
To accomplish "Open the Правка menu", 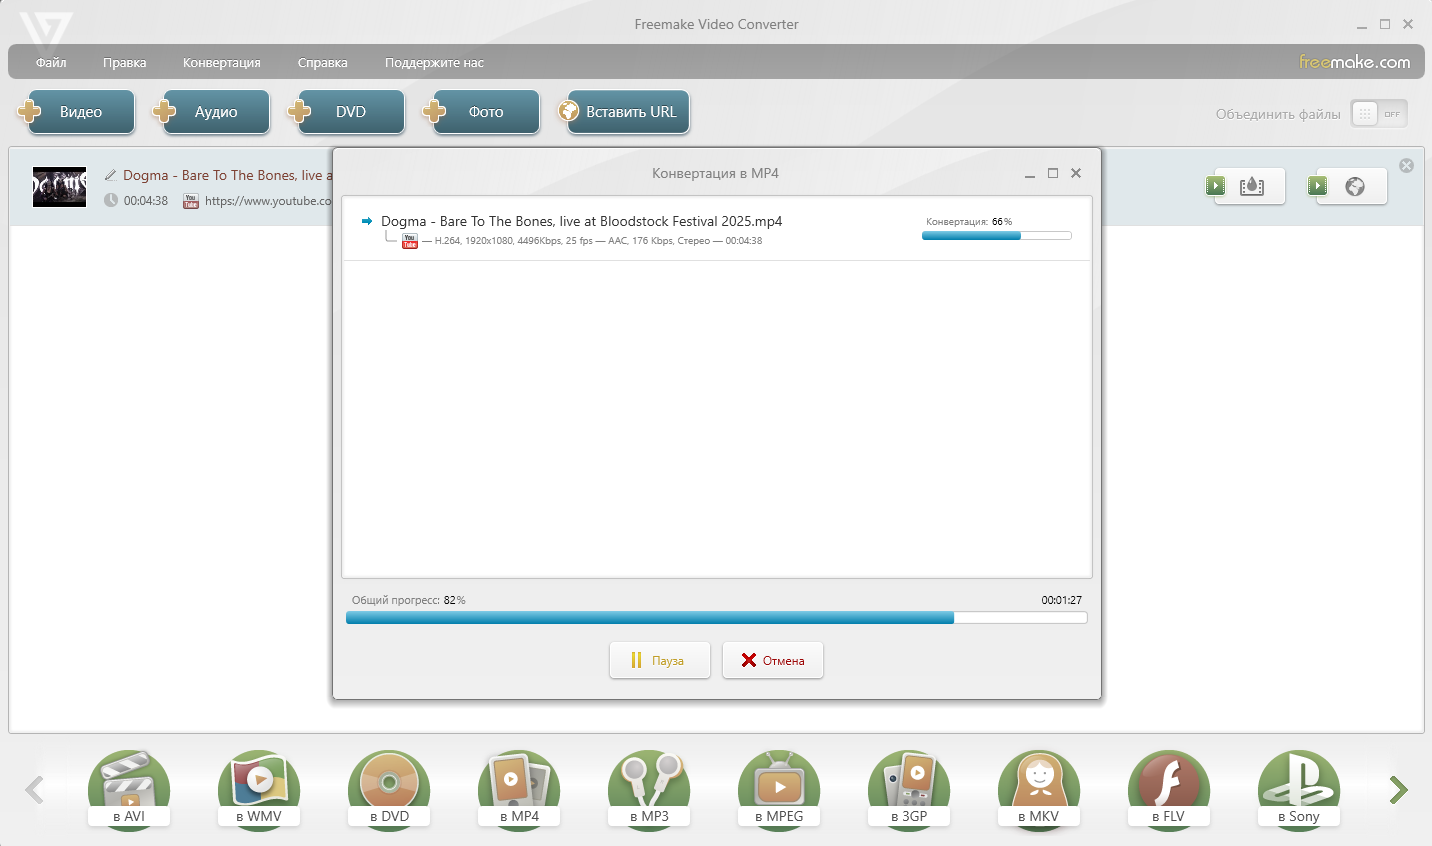I will (x=124, y=62).
